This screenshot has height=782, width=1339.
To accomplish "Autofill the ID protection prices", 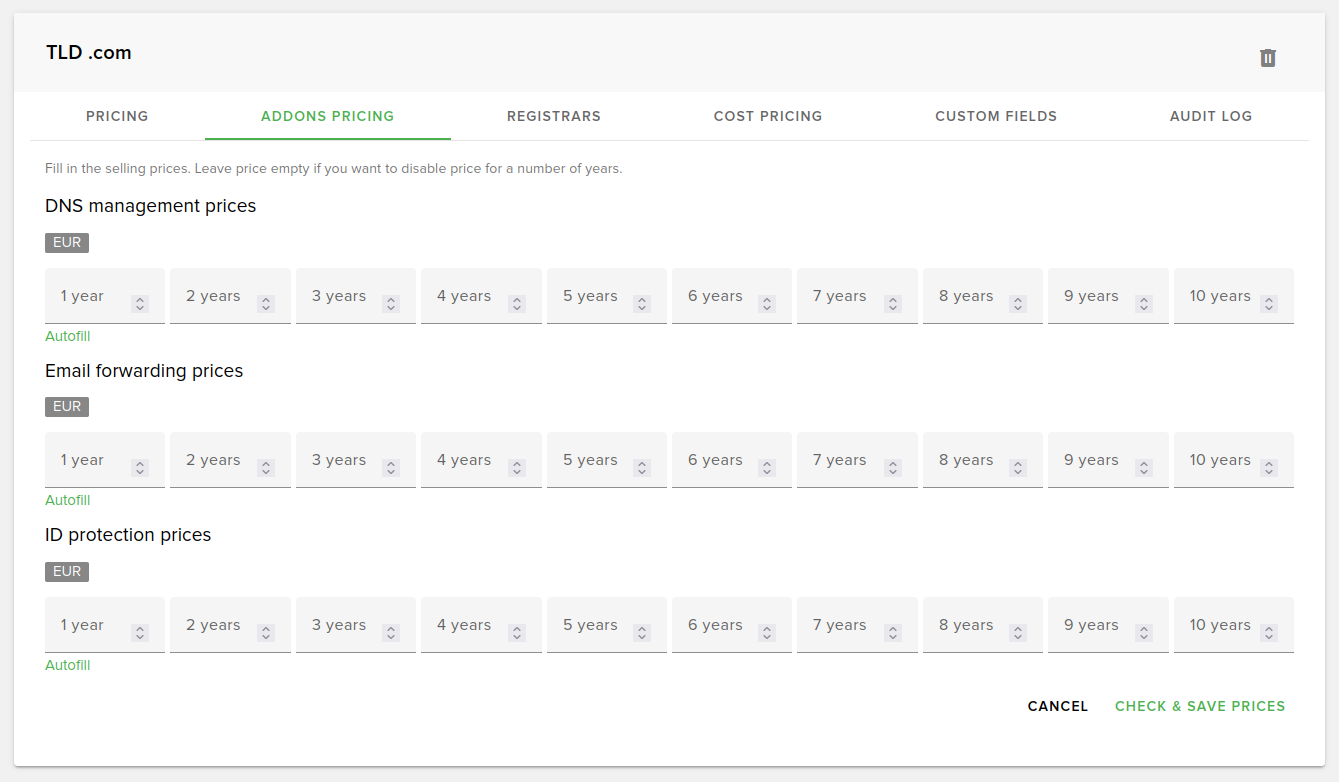I will pyautogui.click(x=67, y=665).
